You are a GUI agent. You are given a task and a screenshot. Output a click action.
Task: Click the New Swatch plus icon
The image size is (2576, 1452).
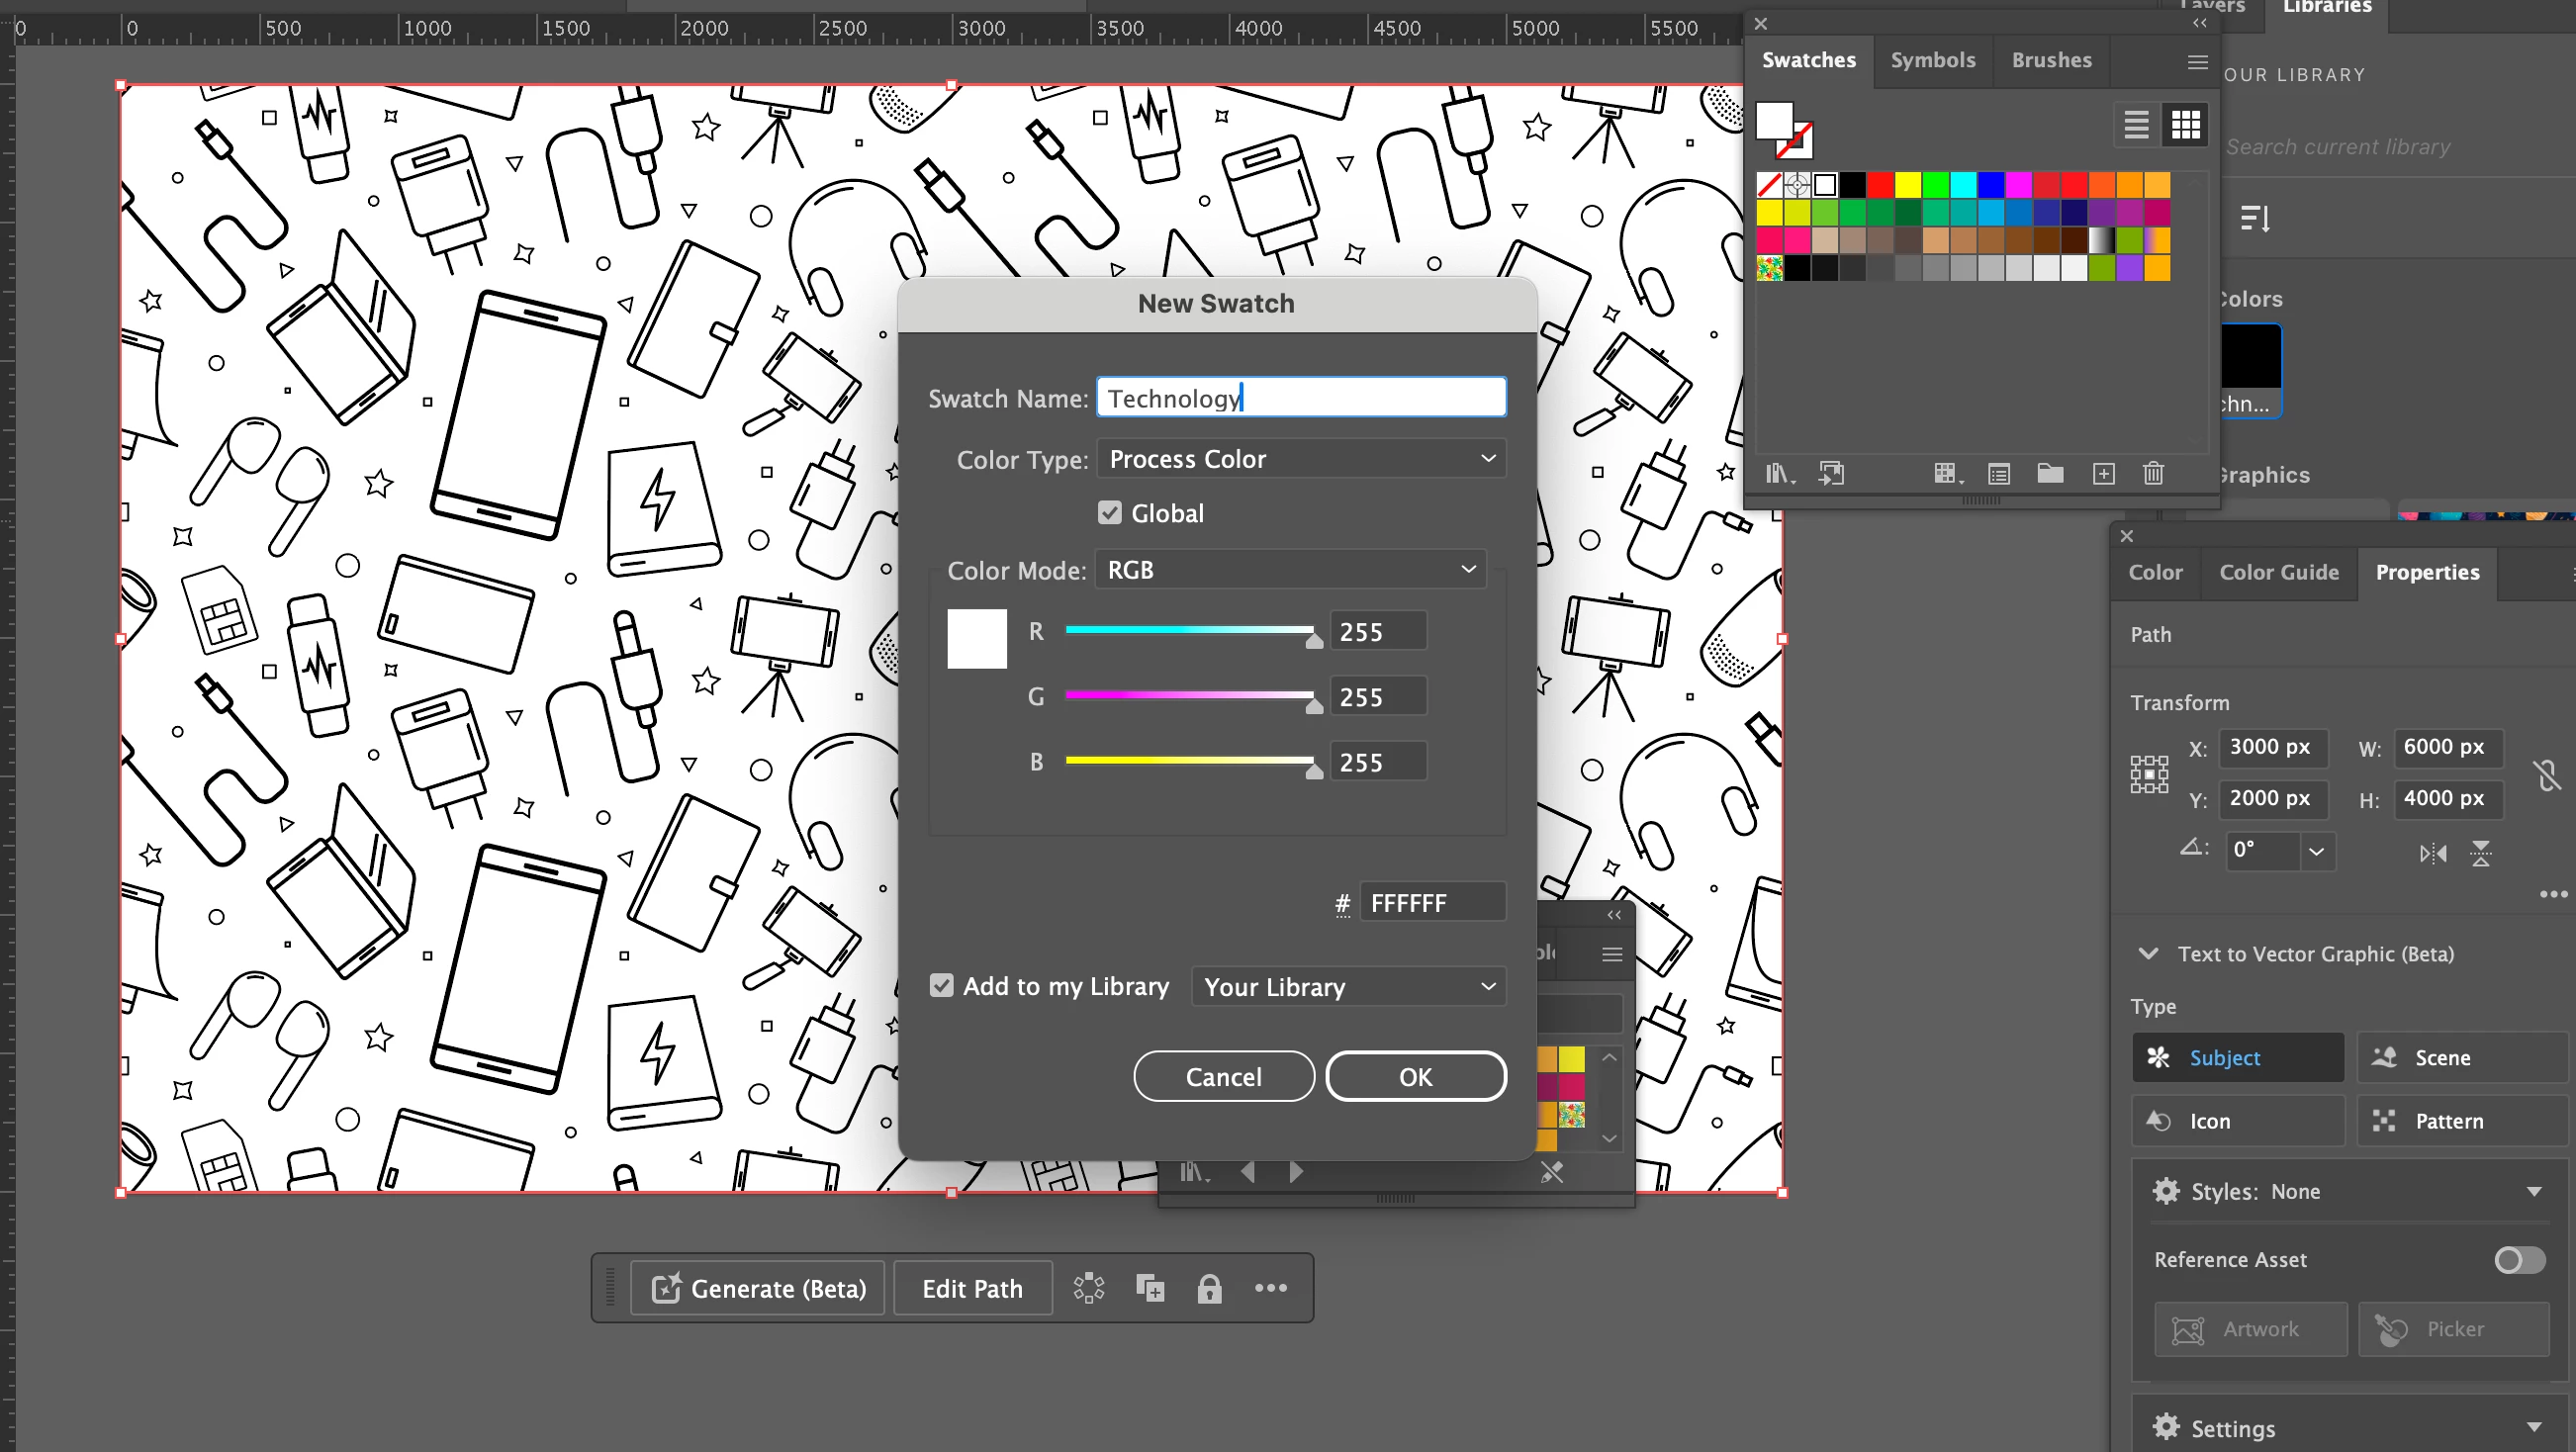pos(2103,473)
